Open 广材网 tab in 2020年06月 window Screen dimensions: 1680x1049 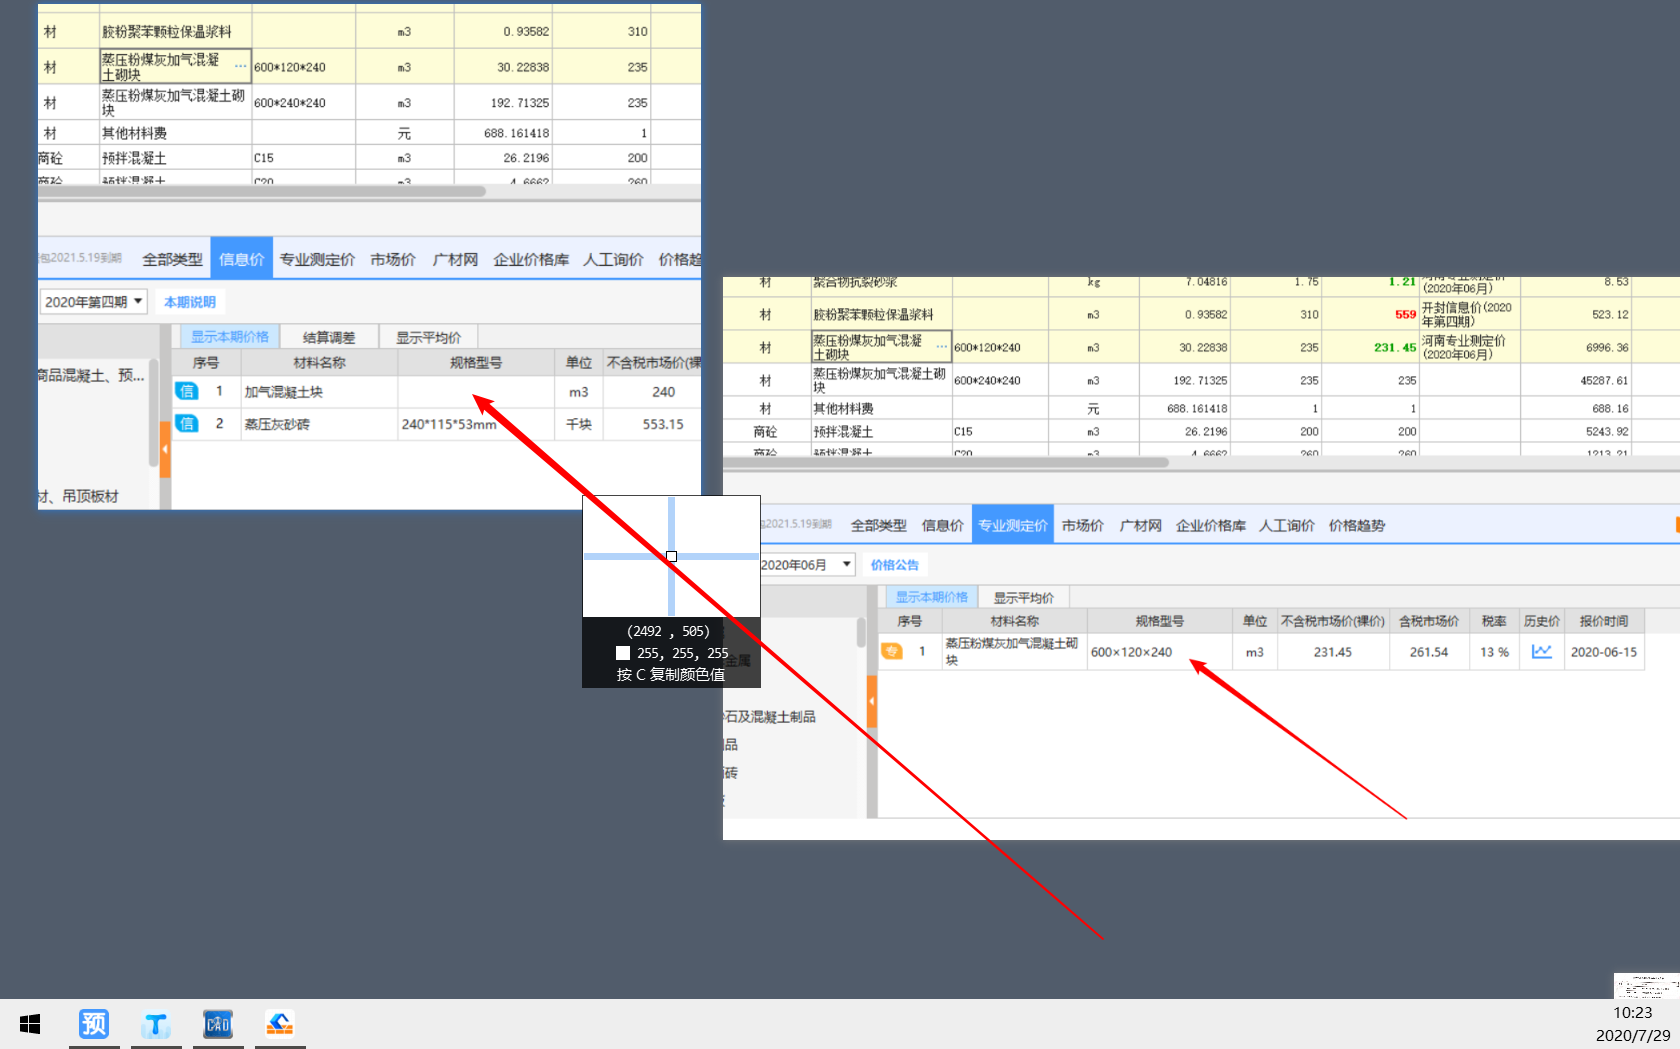point(1140,526)
